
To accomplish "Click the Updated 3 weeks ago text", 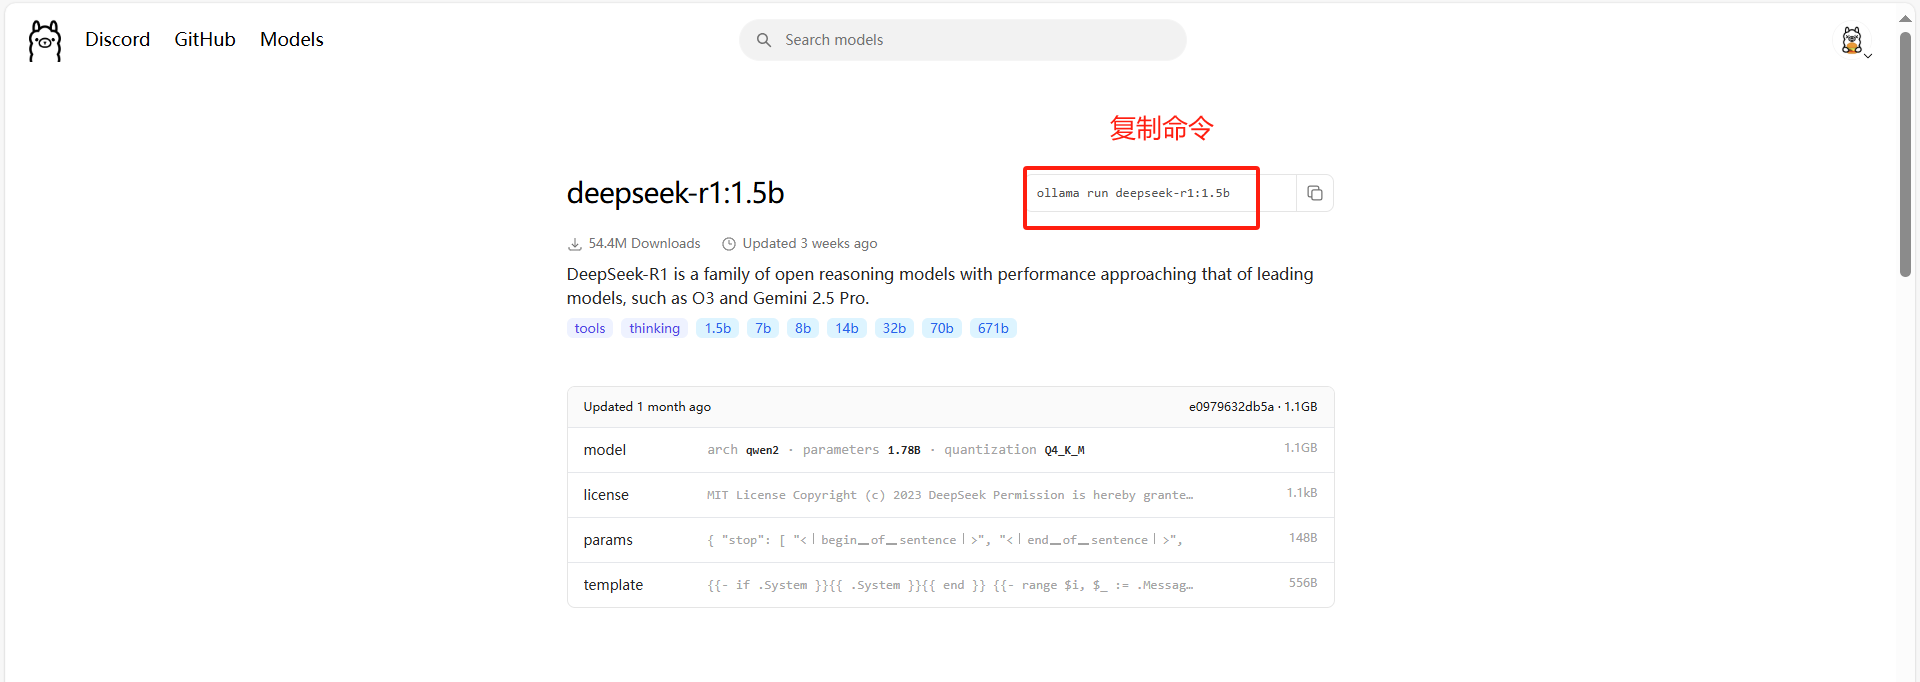I will [x=810, y=243].
